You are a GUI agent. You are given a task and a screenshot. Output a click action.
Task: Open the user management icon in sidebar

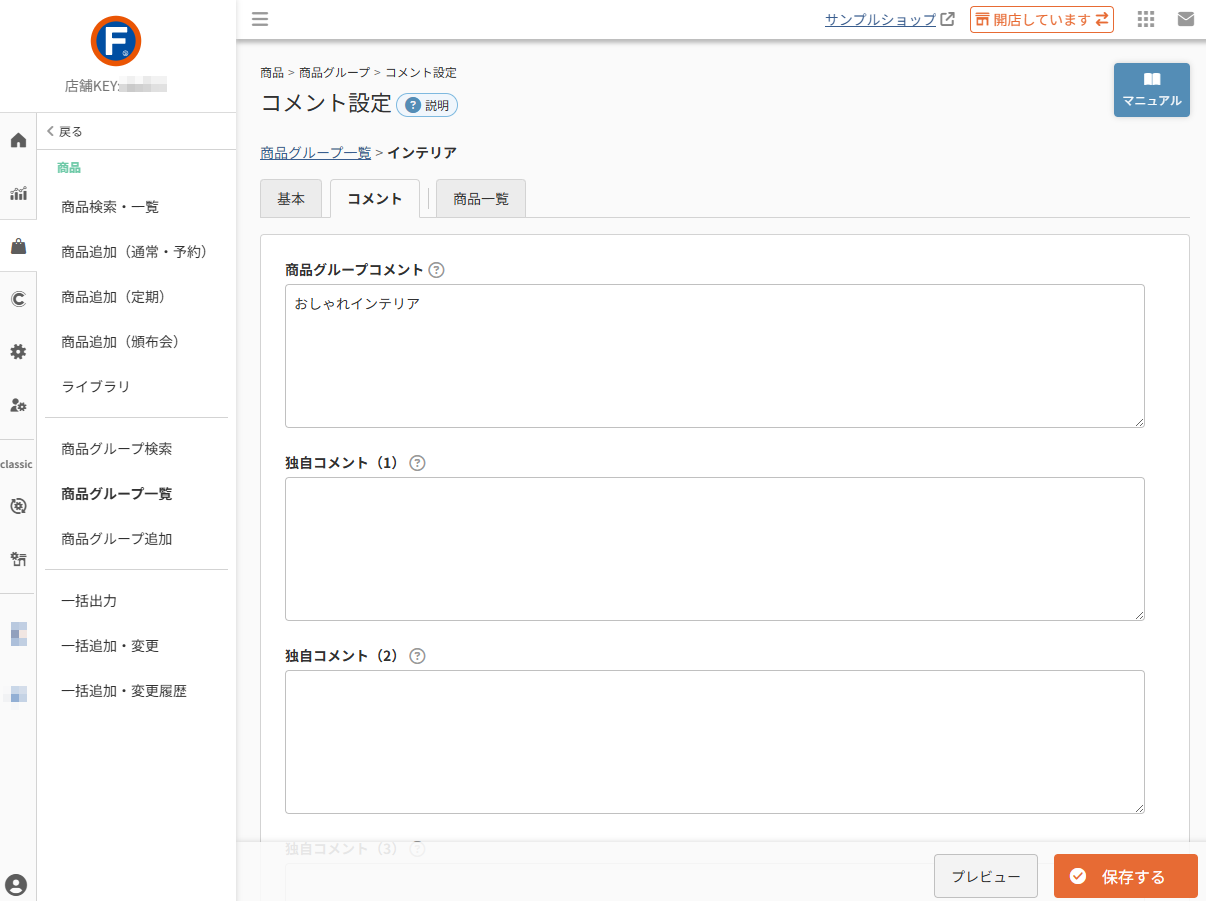click(x=18, y=405)
